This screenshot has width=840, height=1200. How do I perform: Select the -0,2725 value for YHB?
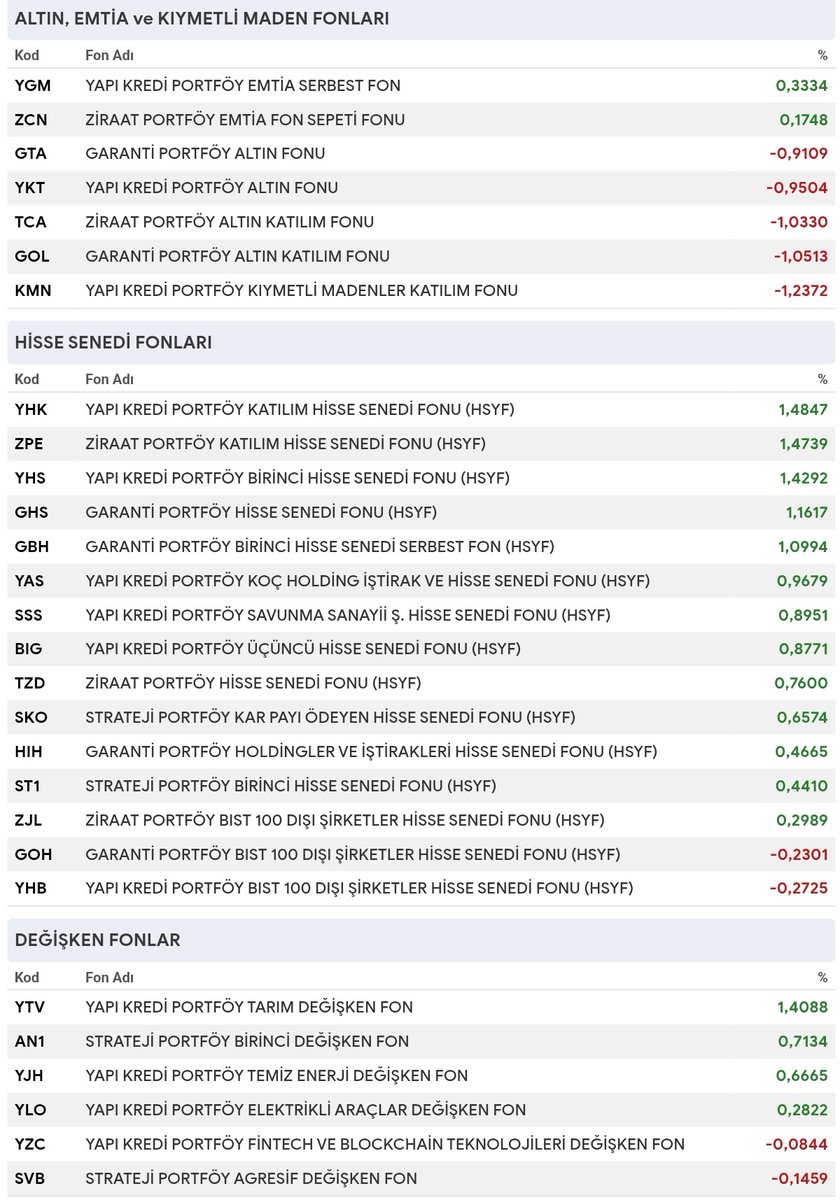pos(799,888)
